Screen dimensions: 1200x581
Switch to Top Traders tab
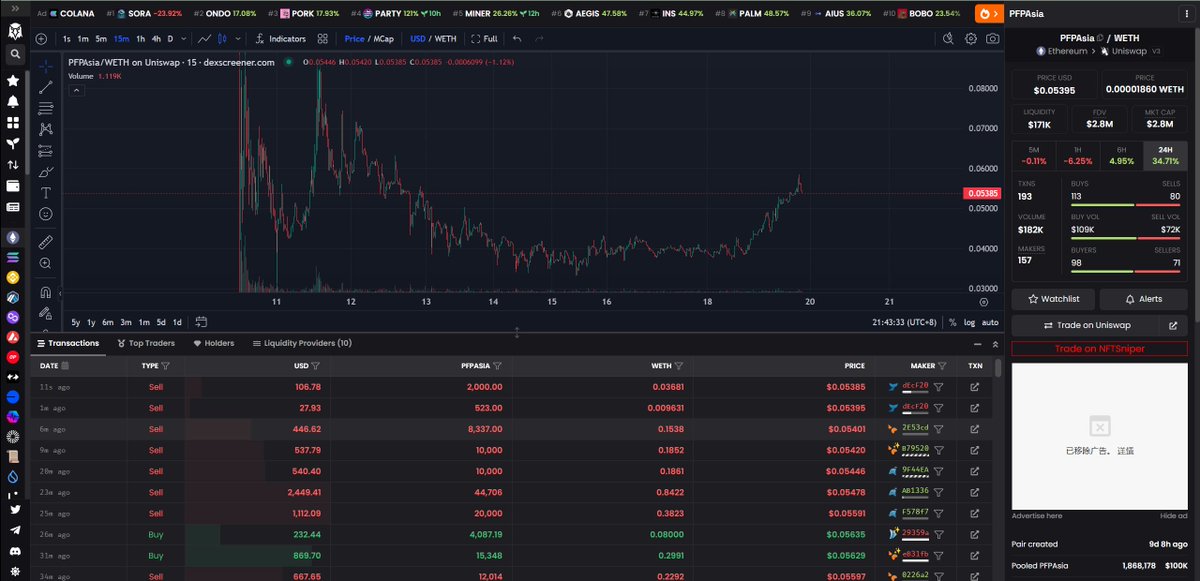coord(146,343)
